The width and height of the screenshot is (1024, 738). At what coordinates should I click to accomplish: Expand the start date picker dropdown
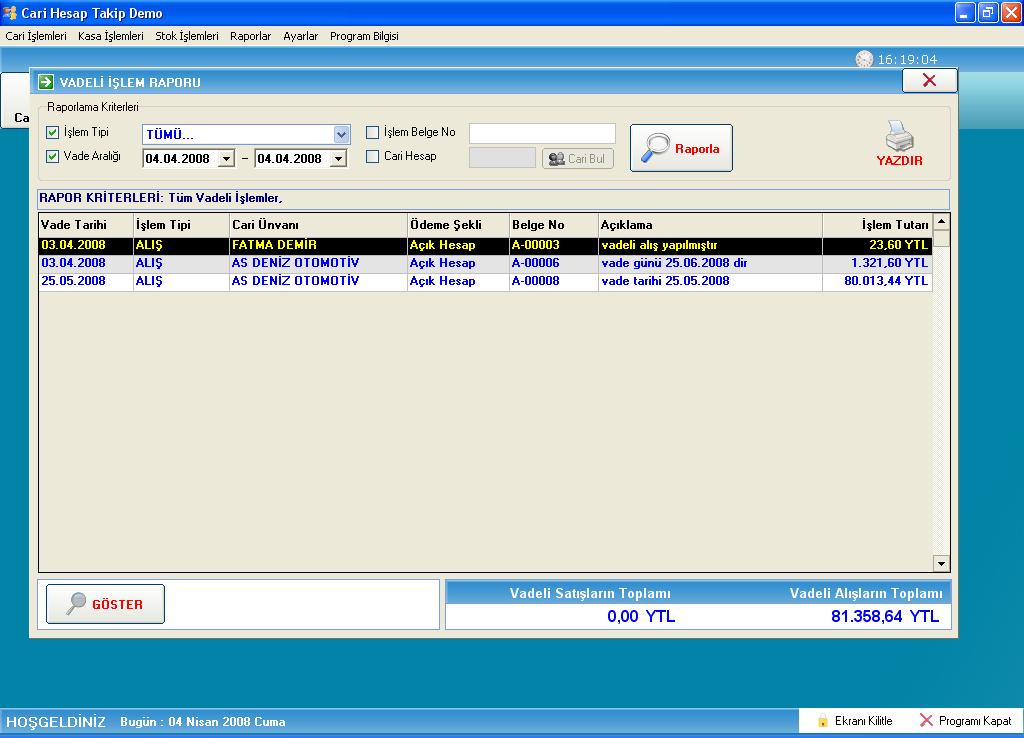[x=225, y=158]
